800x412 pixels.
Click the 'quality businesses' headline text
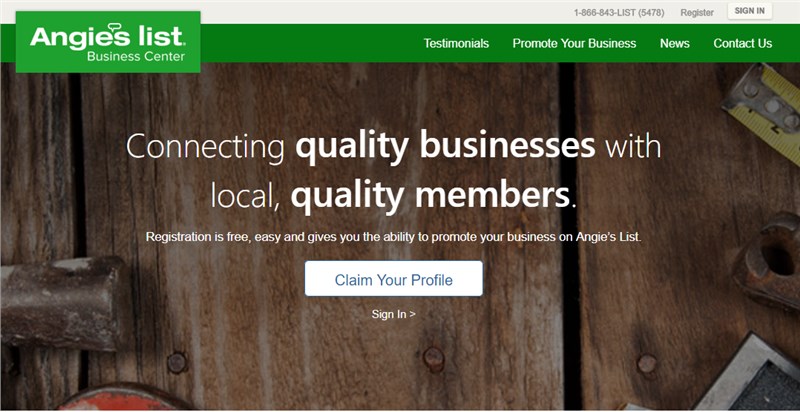click(445, 145)
